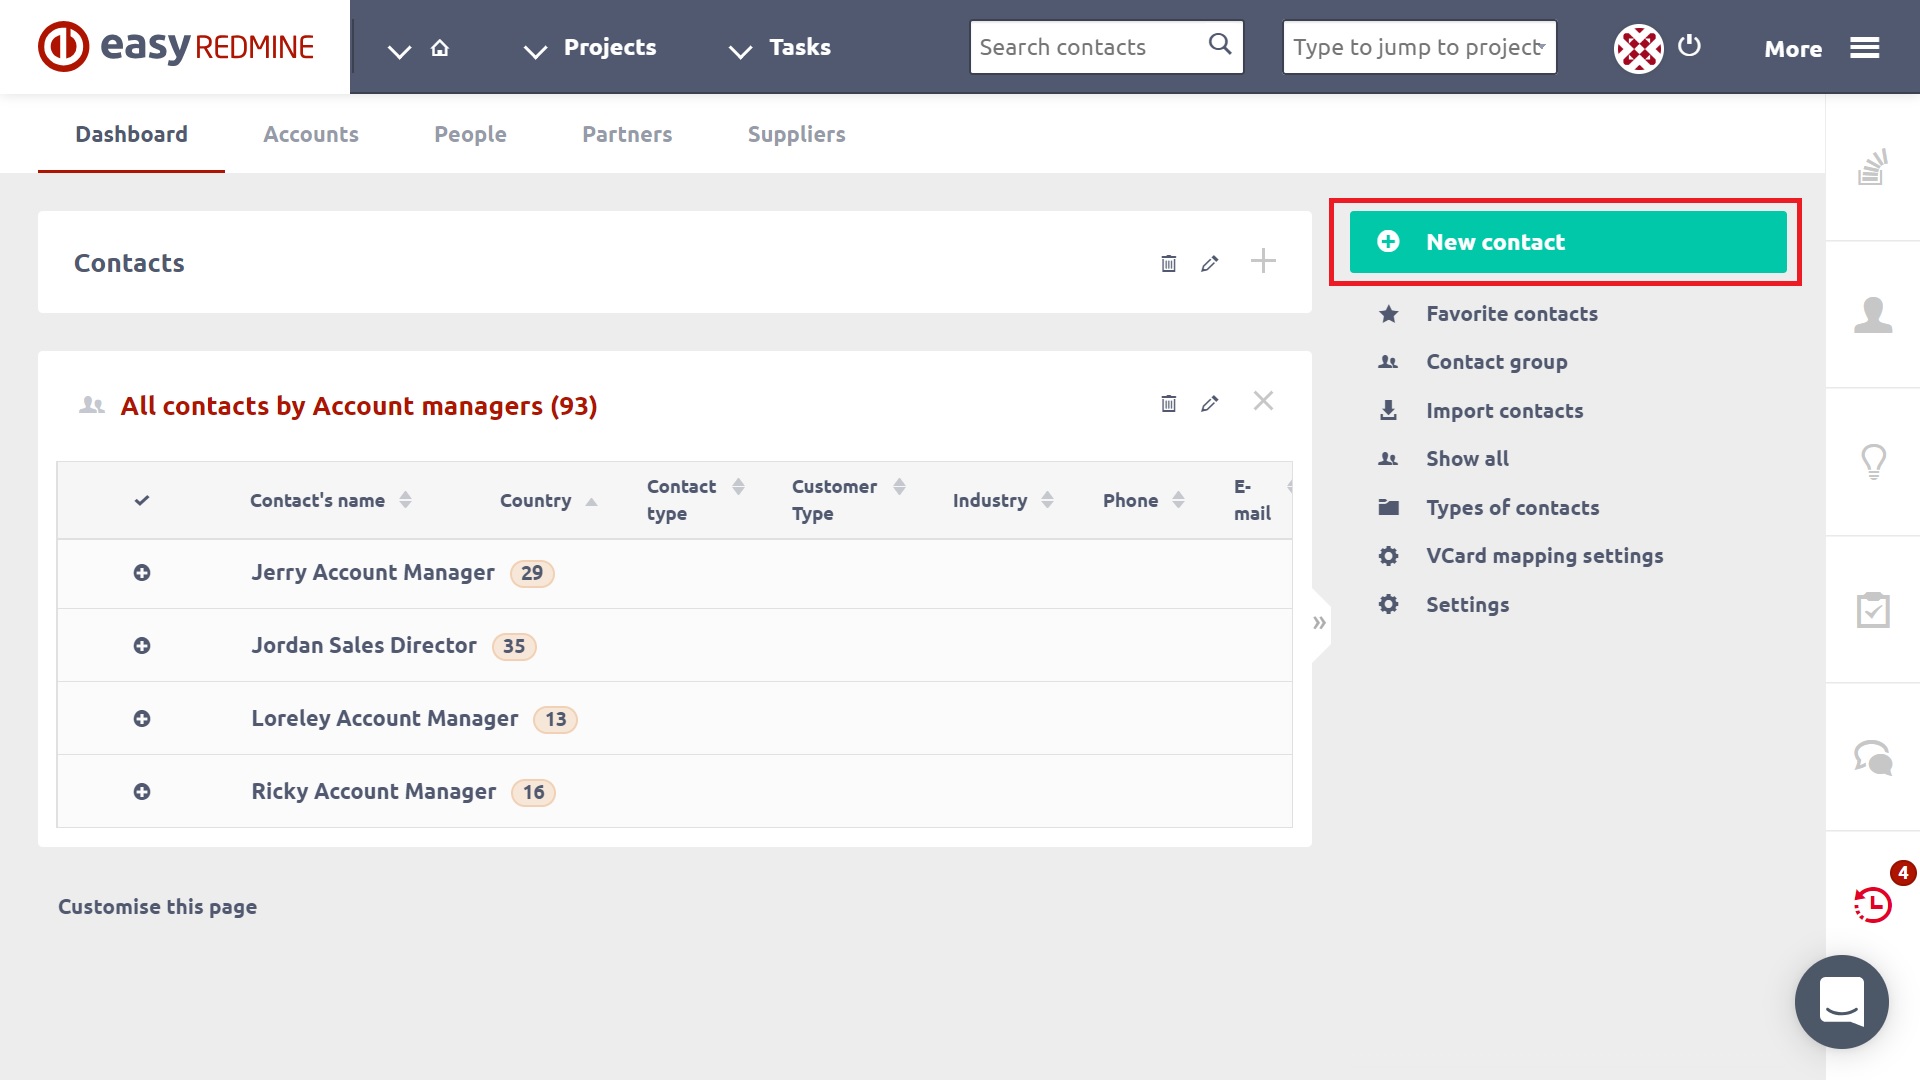Edit the All contacts module with pencil icon
The image size is (1920, 1080).
pos(1210,403)
